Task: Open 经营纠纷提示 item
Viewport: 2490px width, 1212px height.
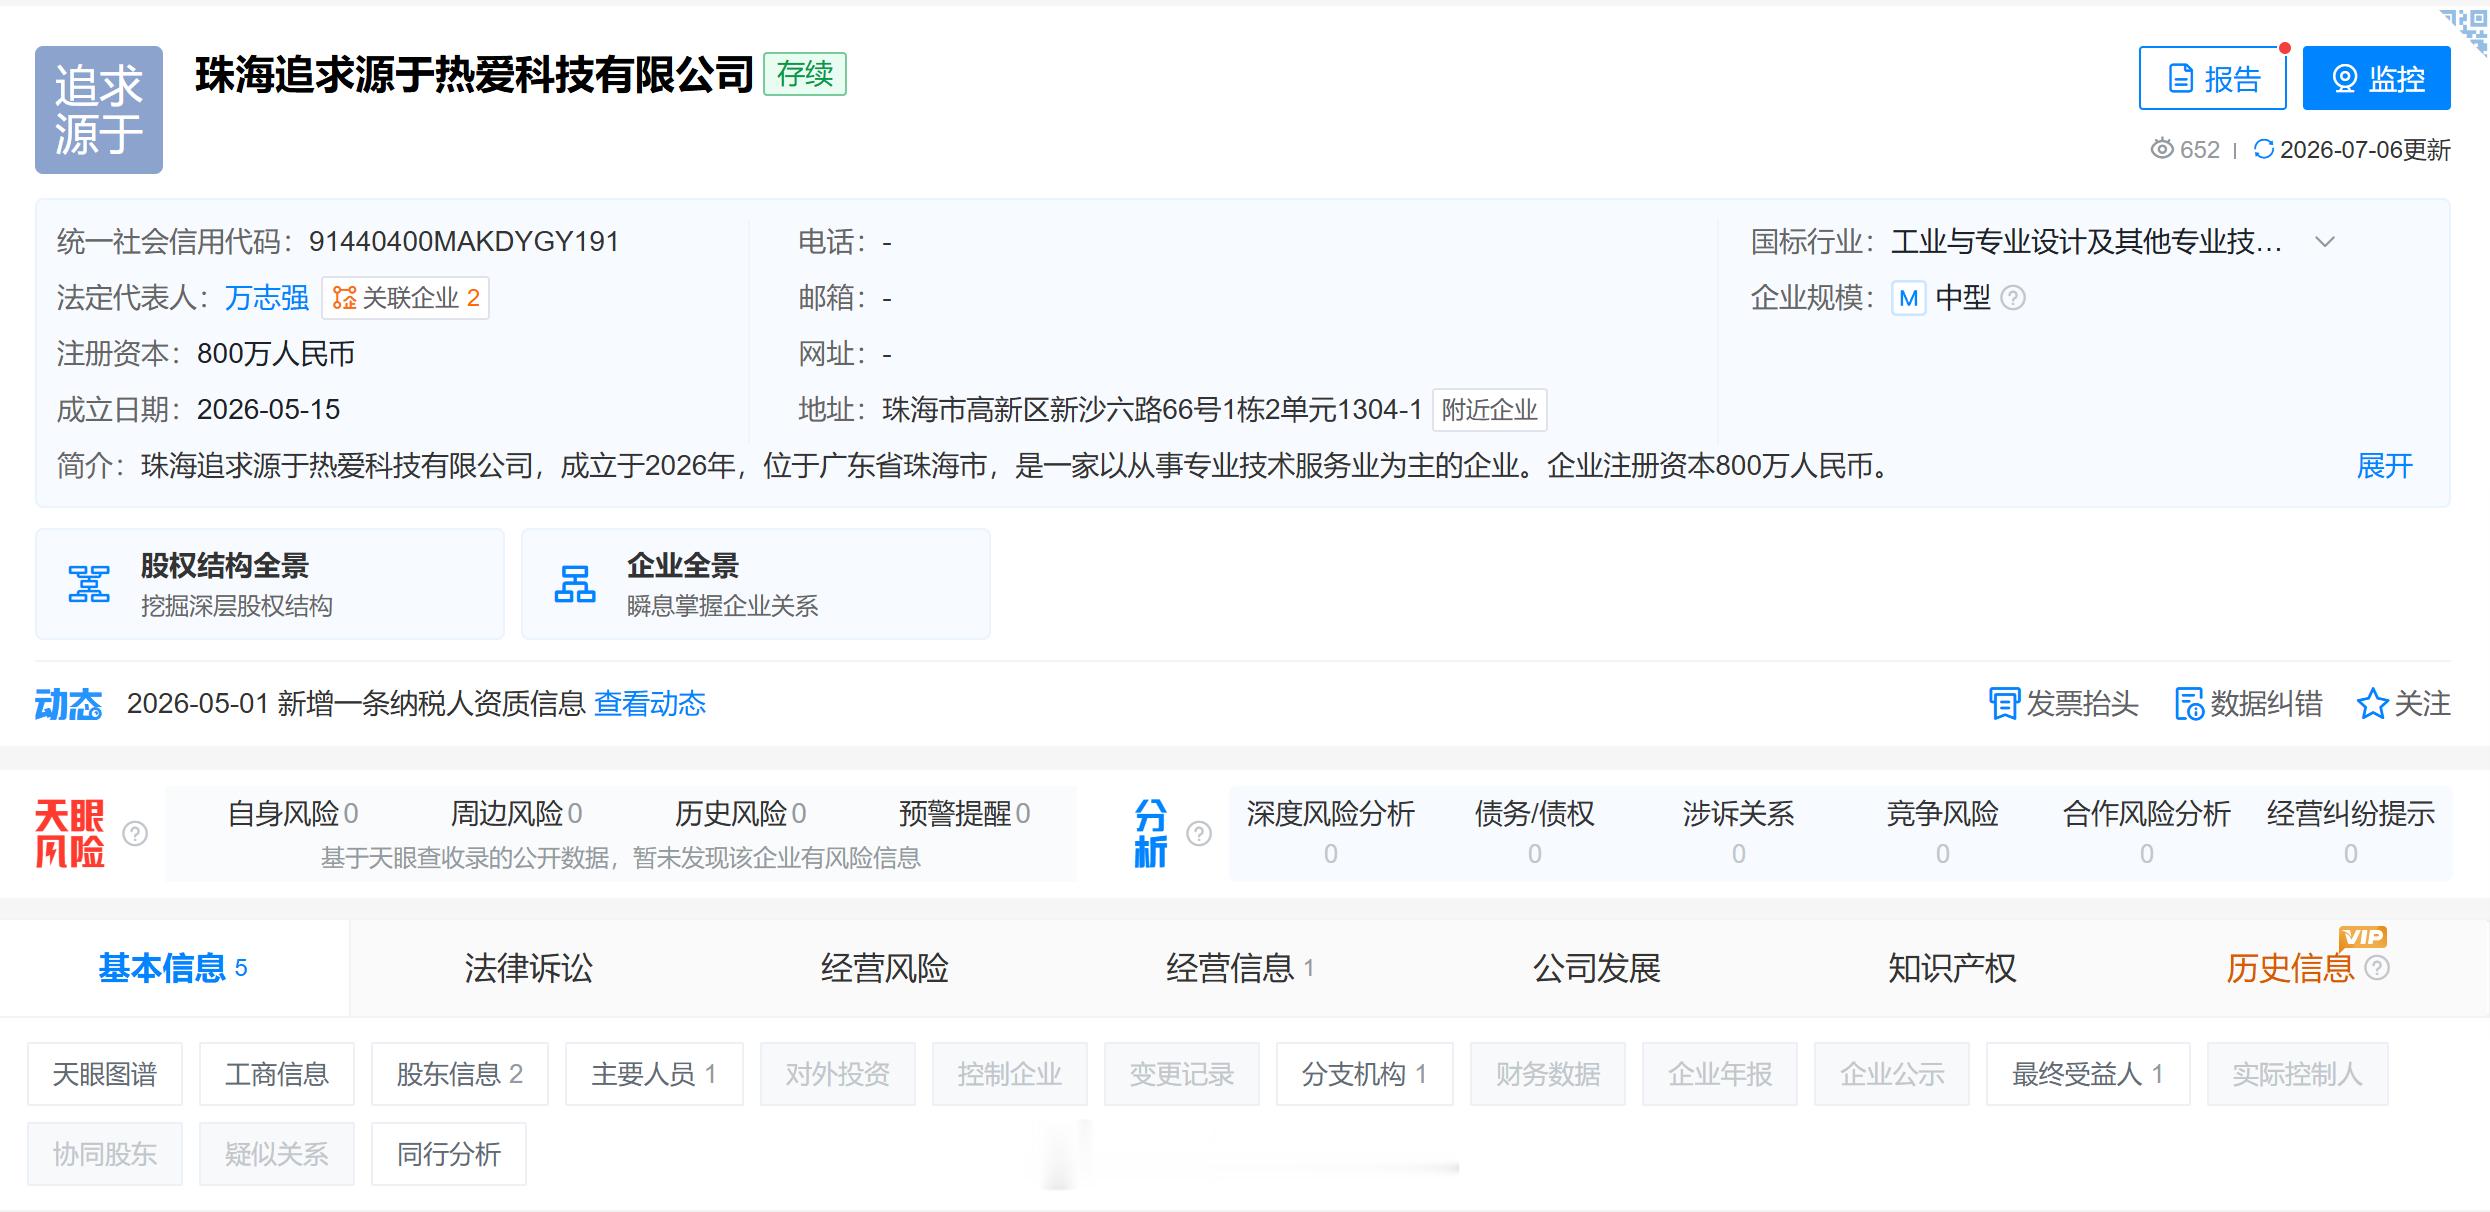Action: pyautogui.click(x=2350, y=832)
